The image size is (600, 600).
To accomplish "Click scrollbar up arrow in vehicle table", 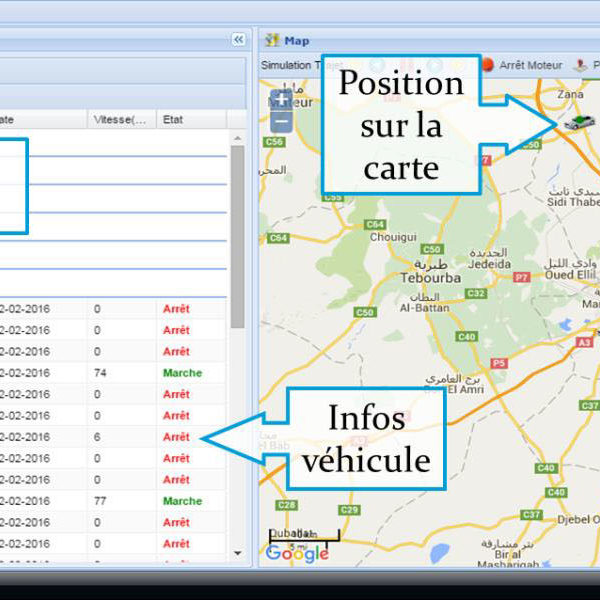I will 237,139.
